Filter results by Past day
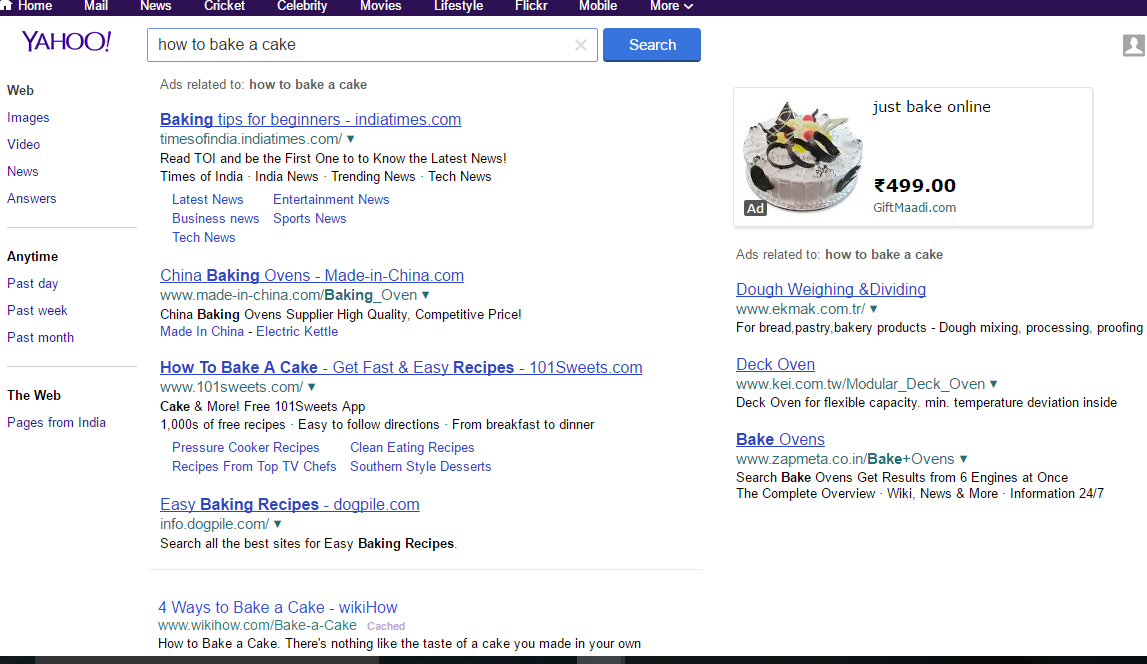 [33, 283]
